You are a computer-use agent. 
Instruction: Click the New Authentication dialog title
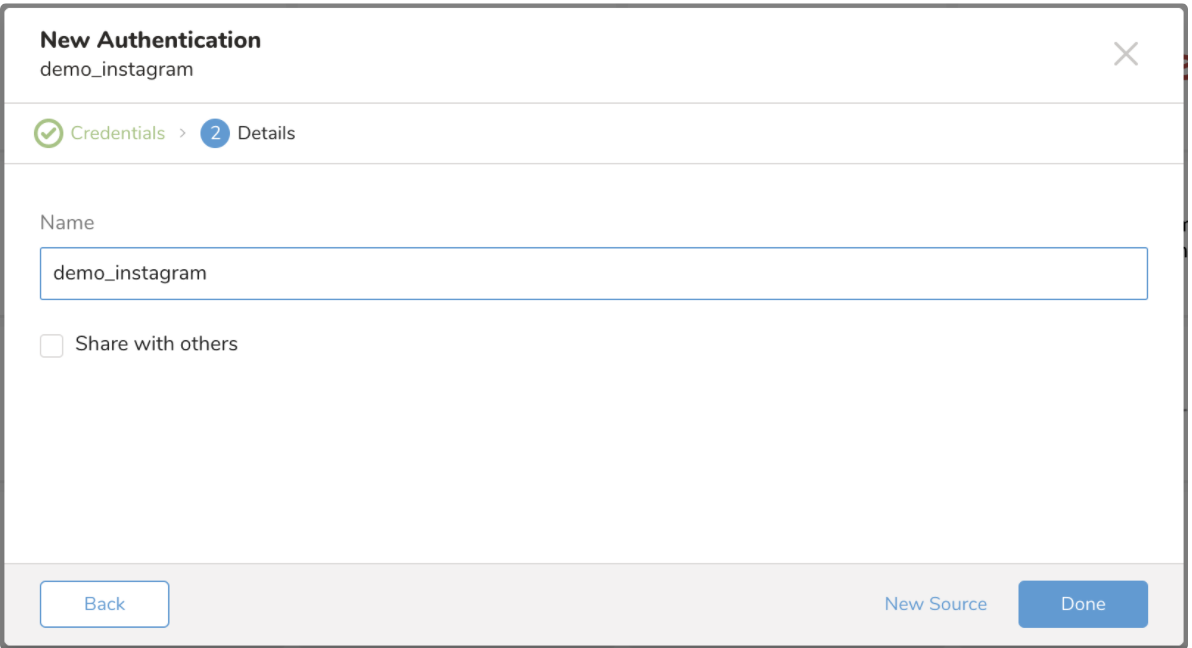pyautogui.click(x=150, y=40)
